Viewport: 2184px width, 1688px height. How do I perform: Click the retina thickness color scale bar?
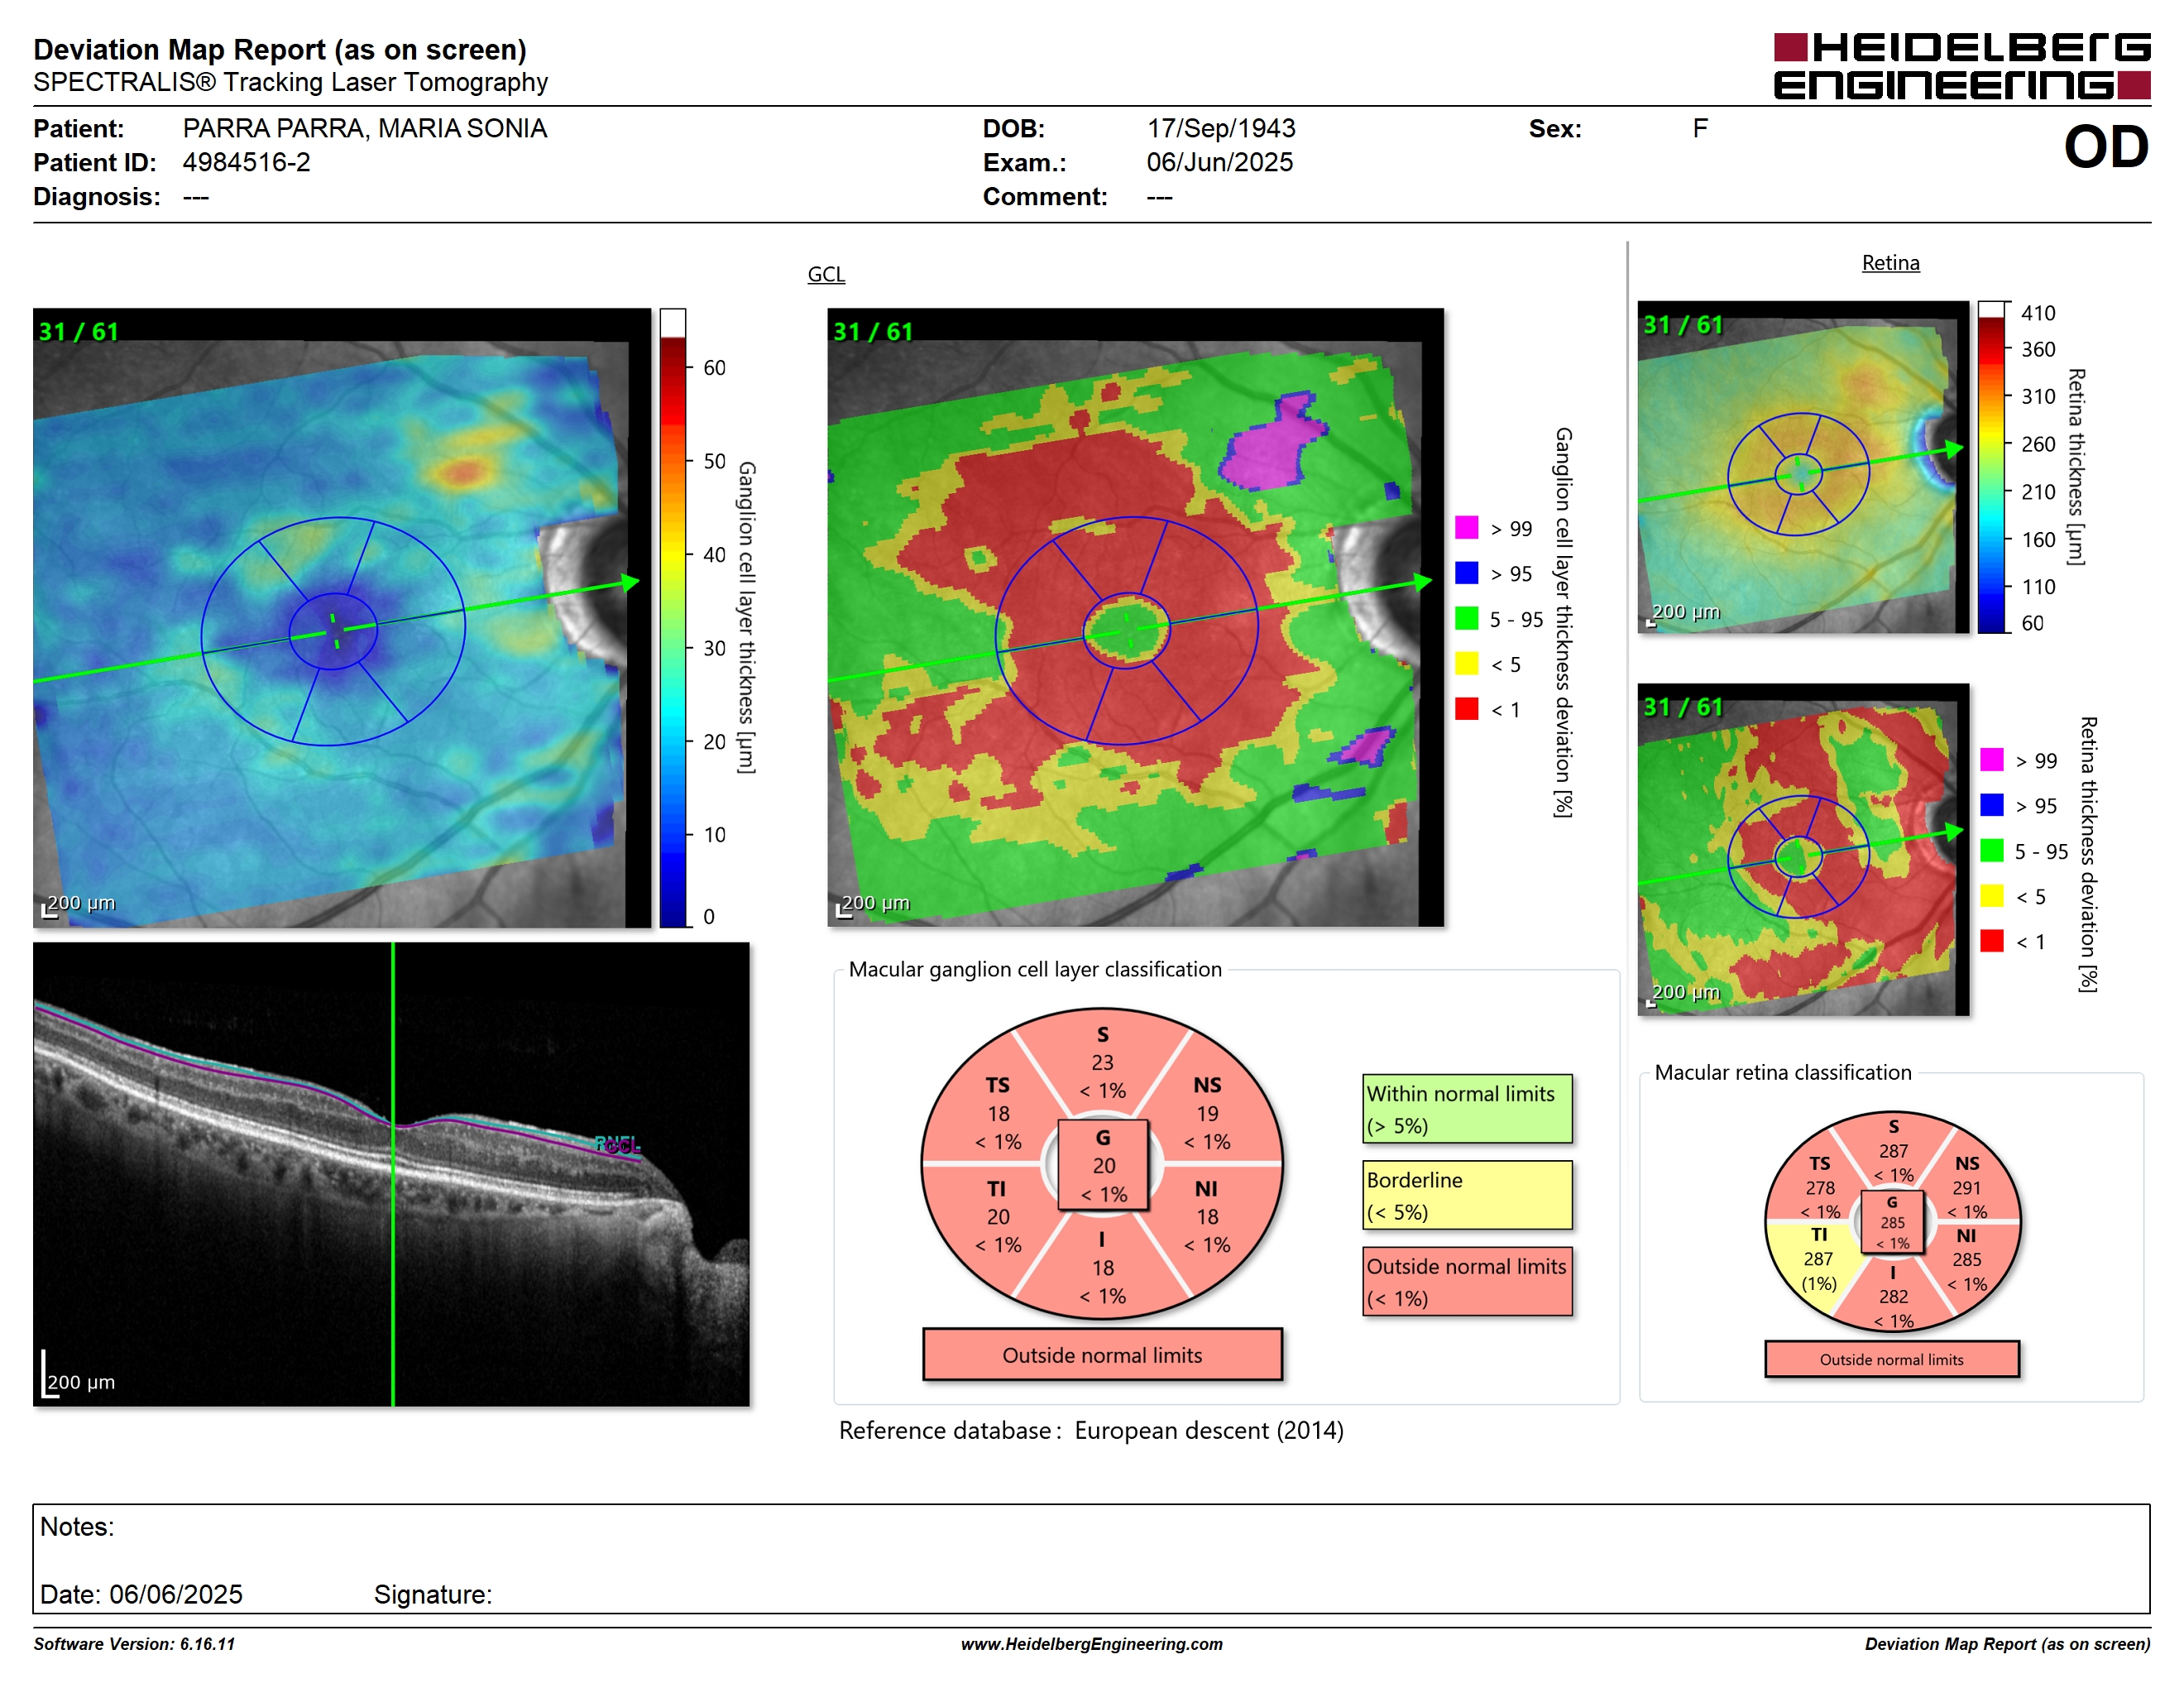tap(1992, 467)
